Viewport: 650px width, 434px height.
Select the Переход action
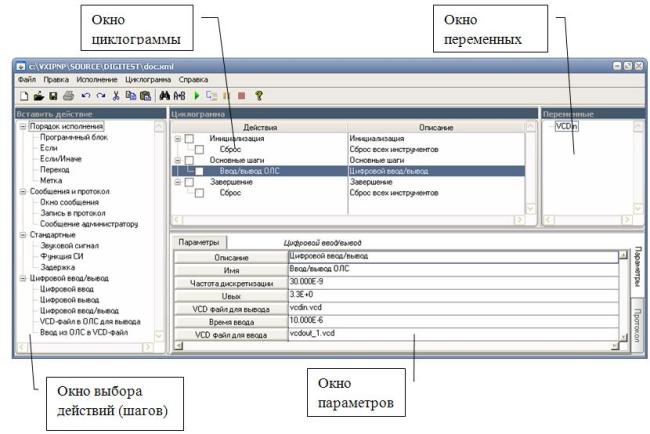pyautogui.click(x=55, y=170)
